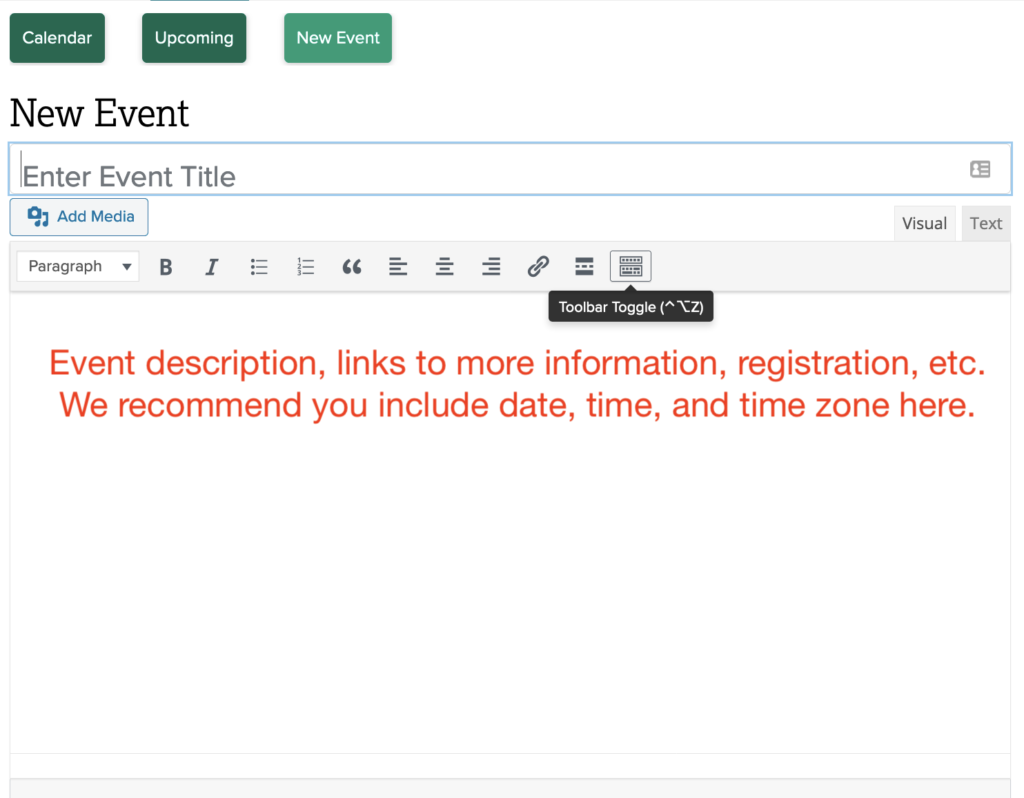Apply Italic formatting
Screen dimensions: 1024x798
(x=212, y=267)
